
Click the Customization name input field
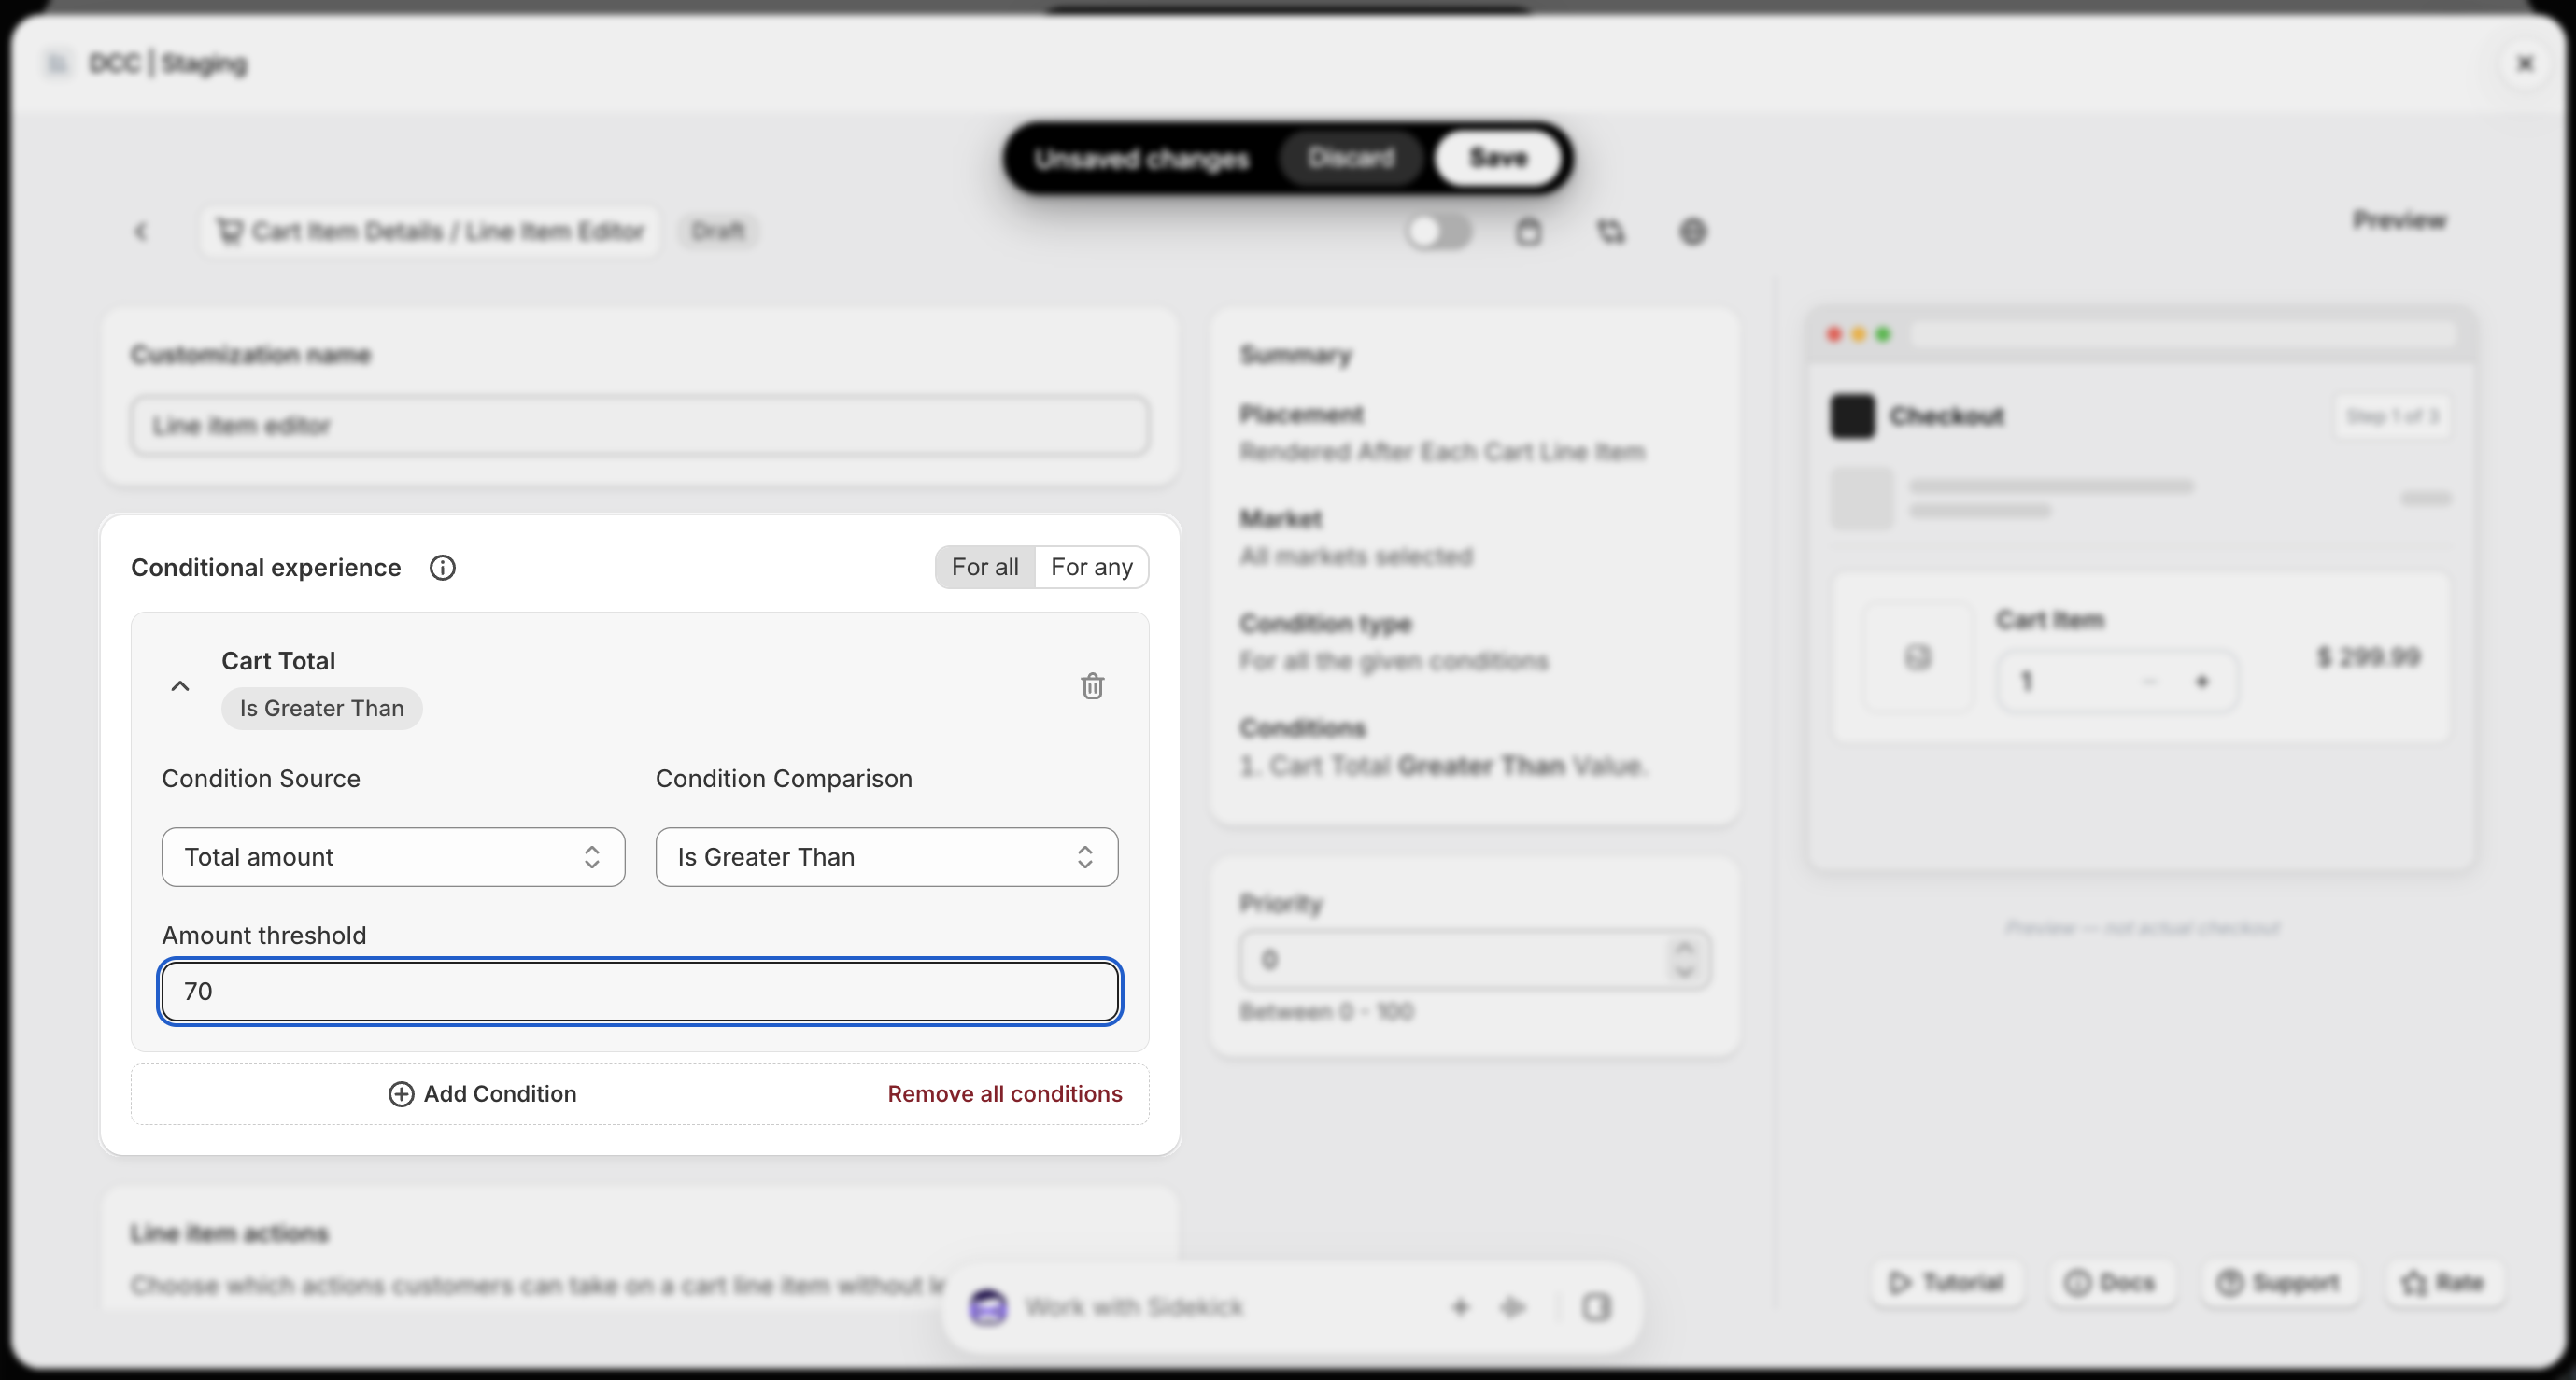click(640, 426)
